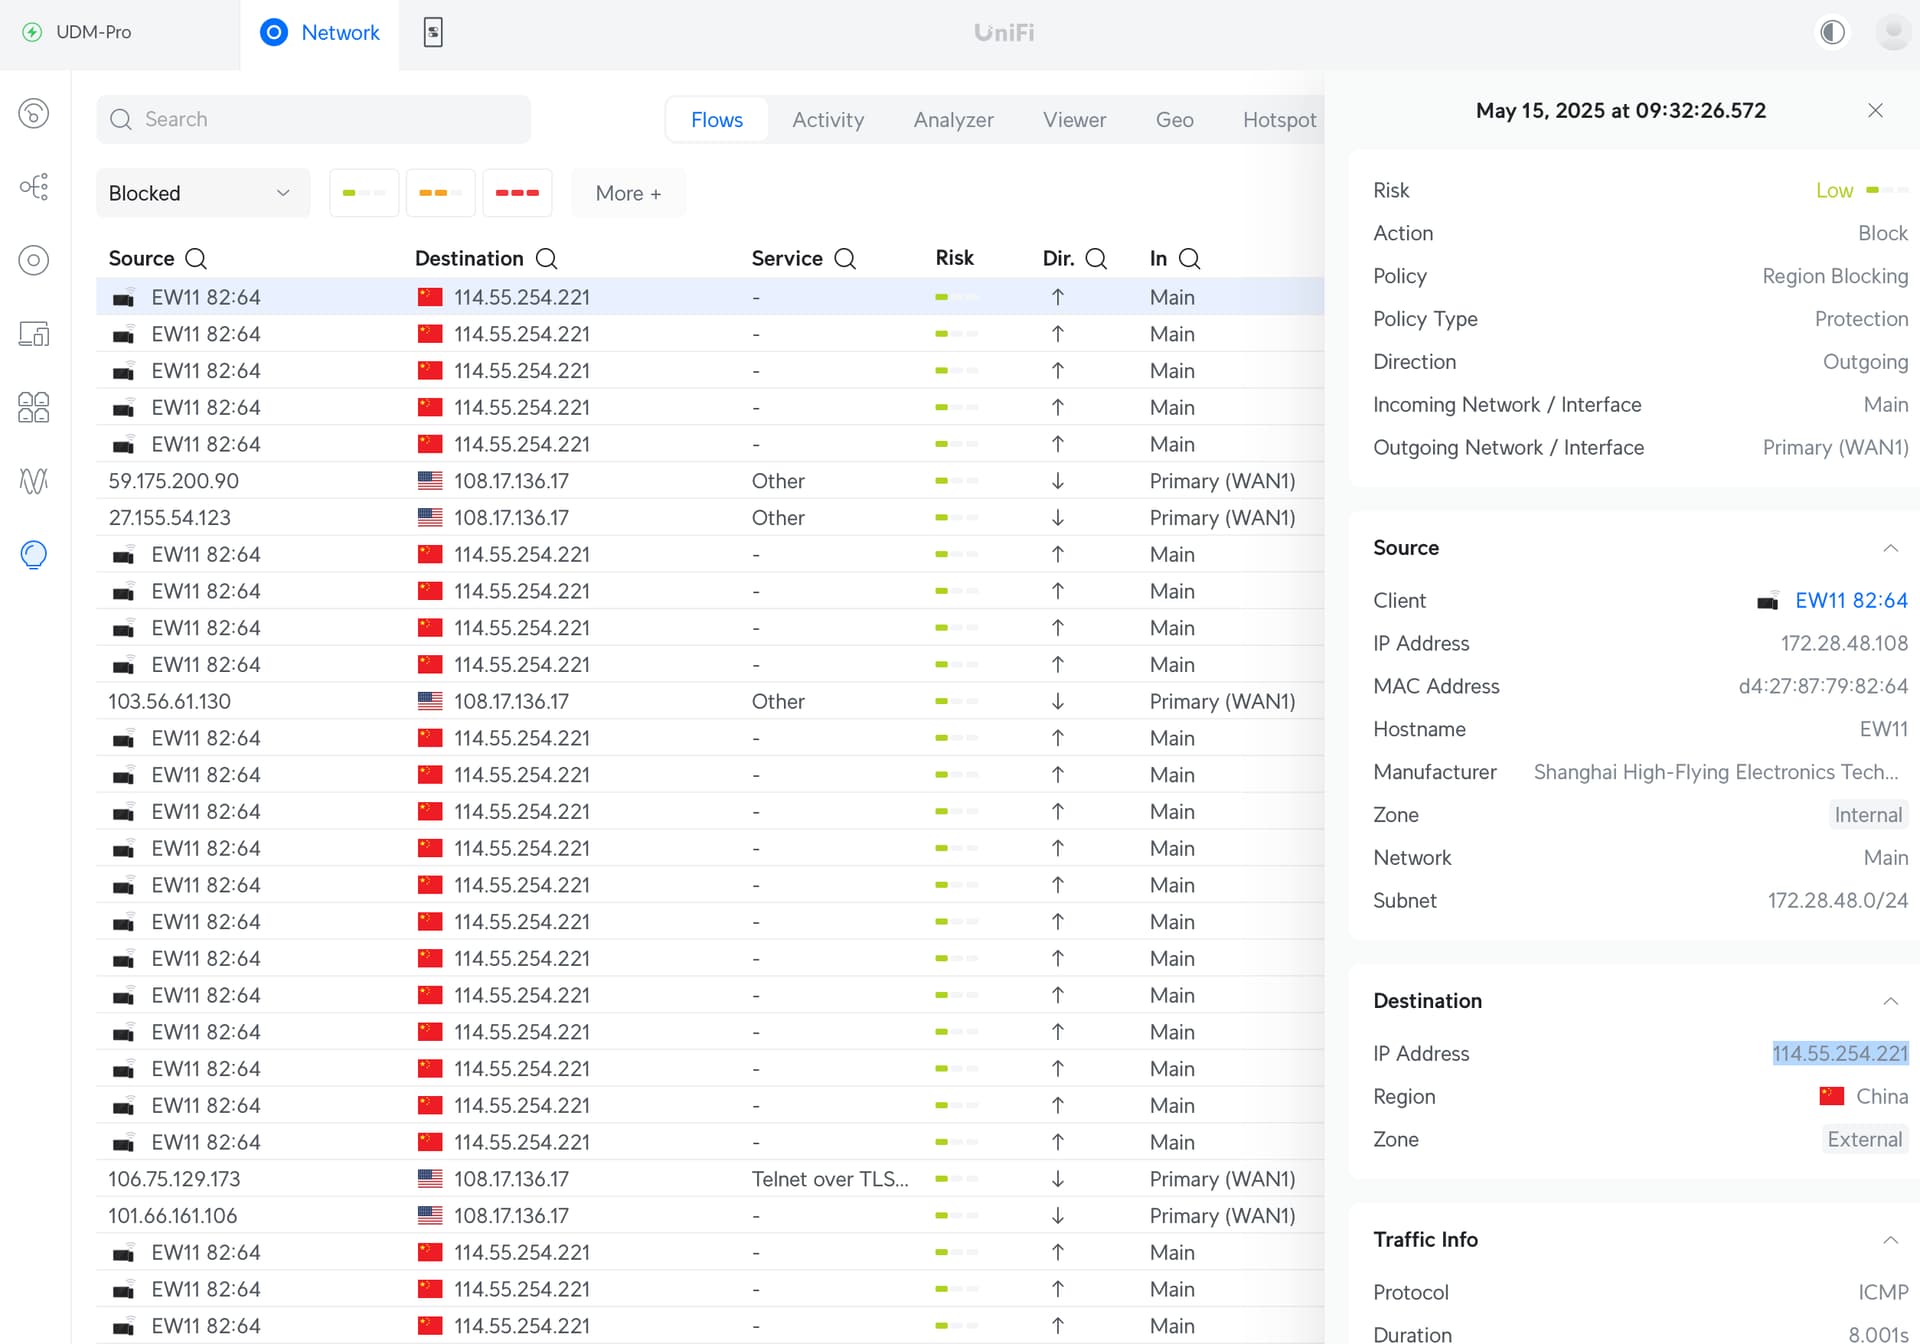This screenshot has width=1920, height=1344.
Task: Click the Search input field
Action: (x=330, y=120)
